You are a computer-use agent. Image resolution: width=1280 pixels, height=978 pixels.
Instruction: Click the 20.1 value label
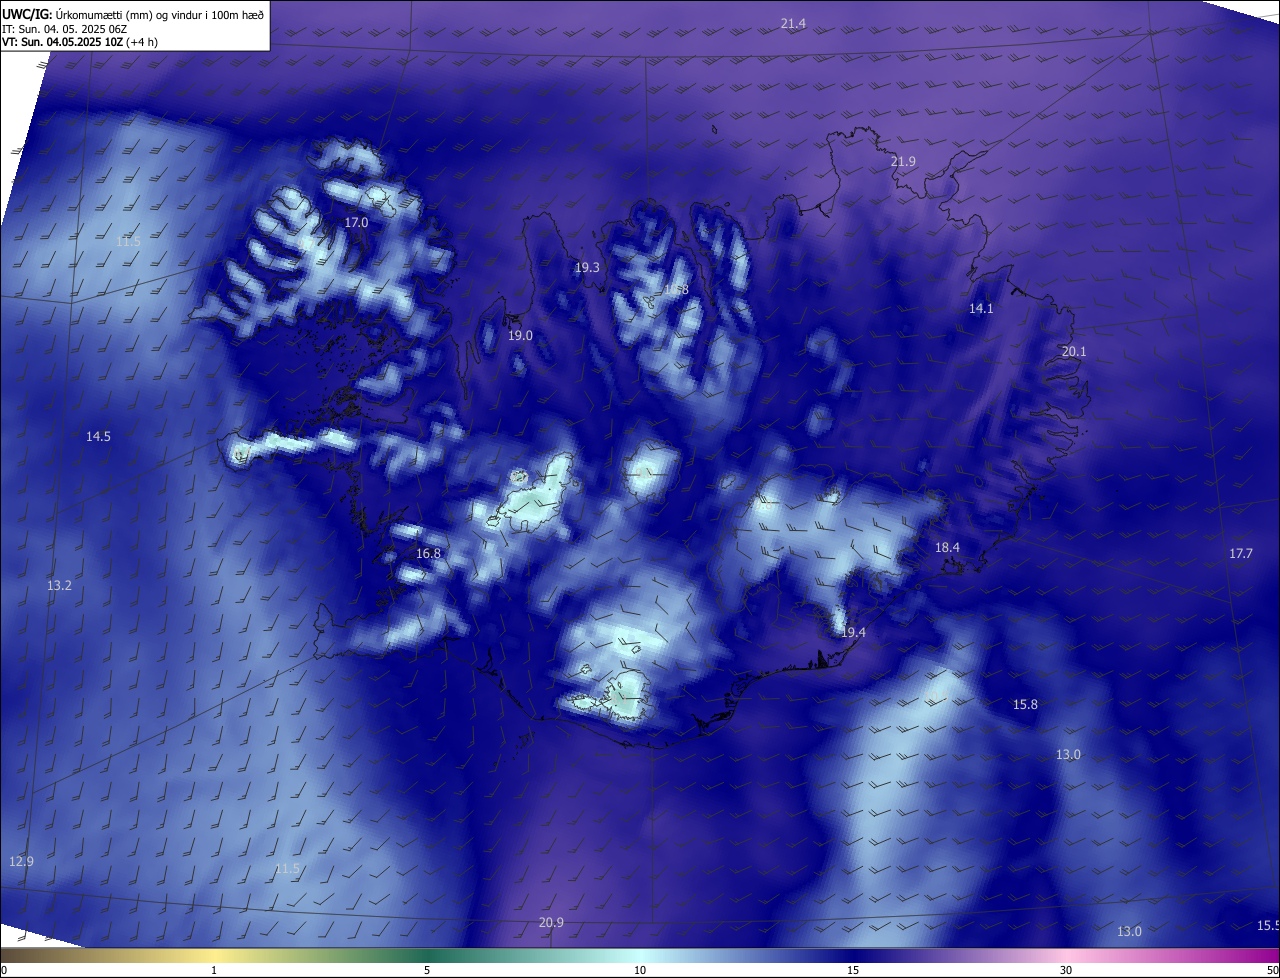tap(1073, 351)
